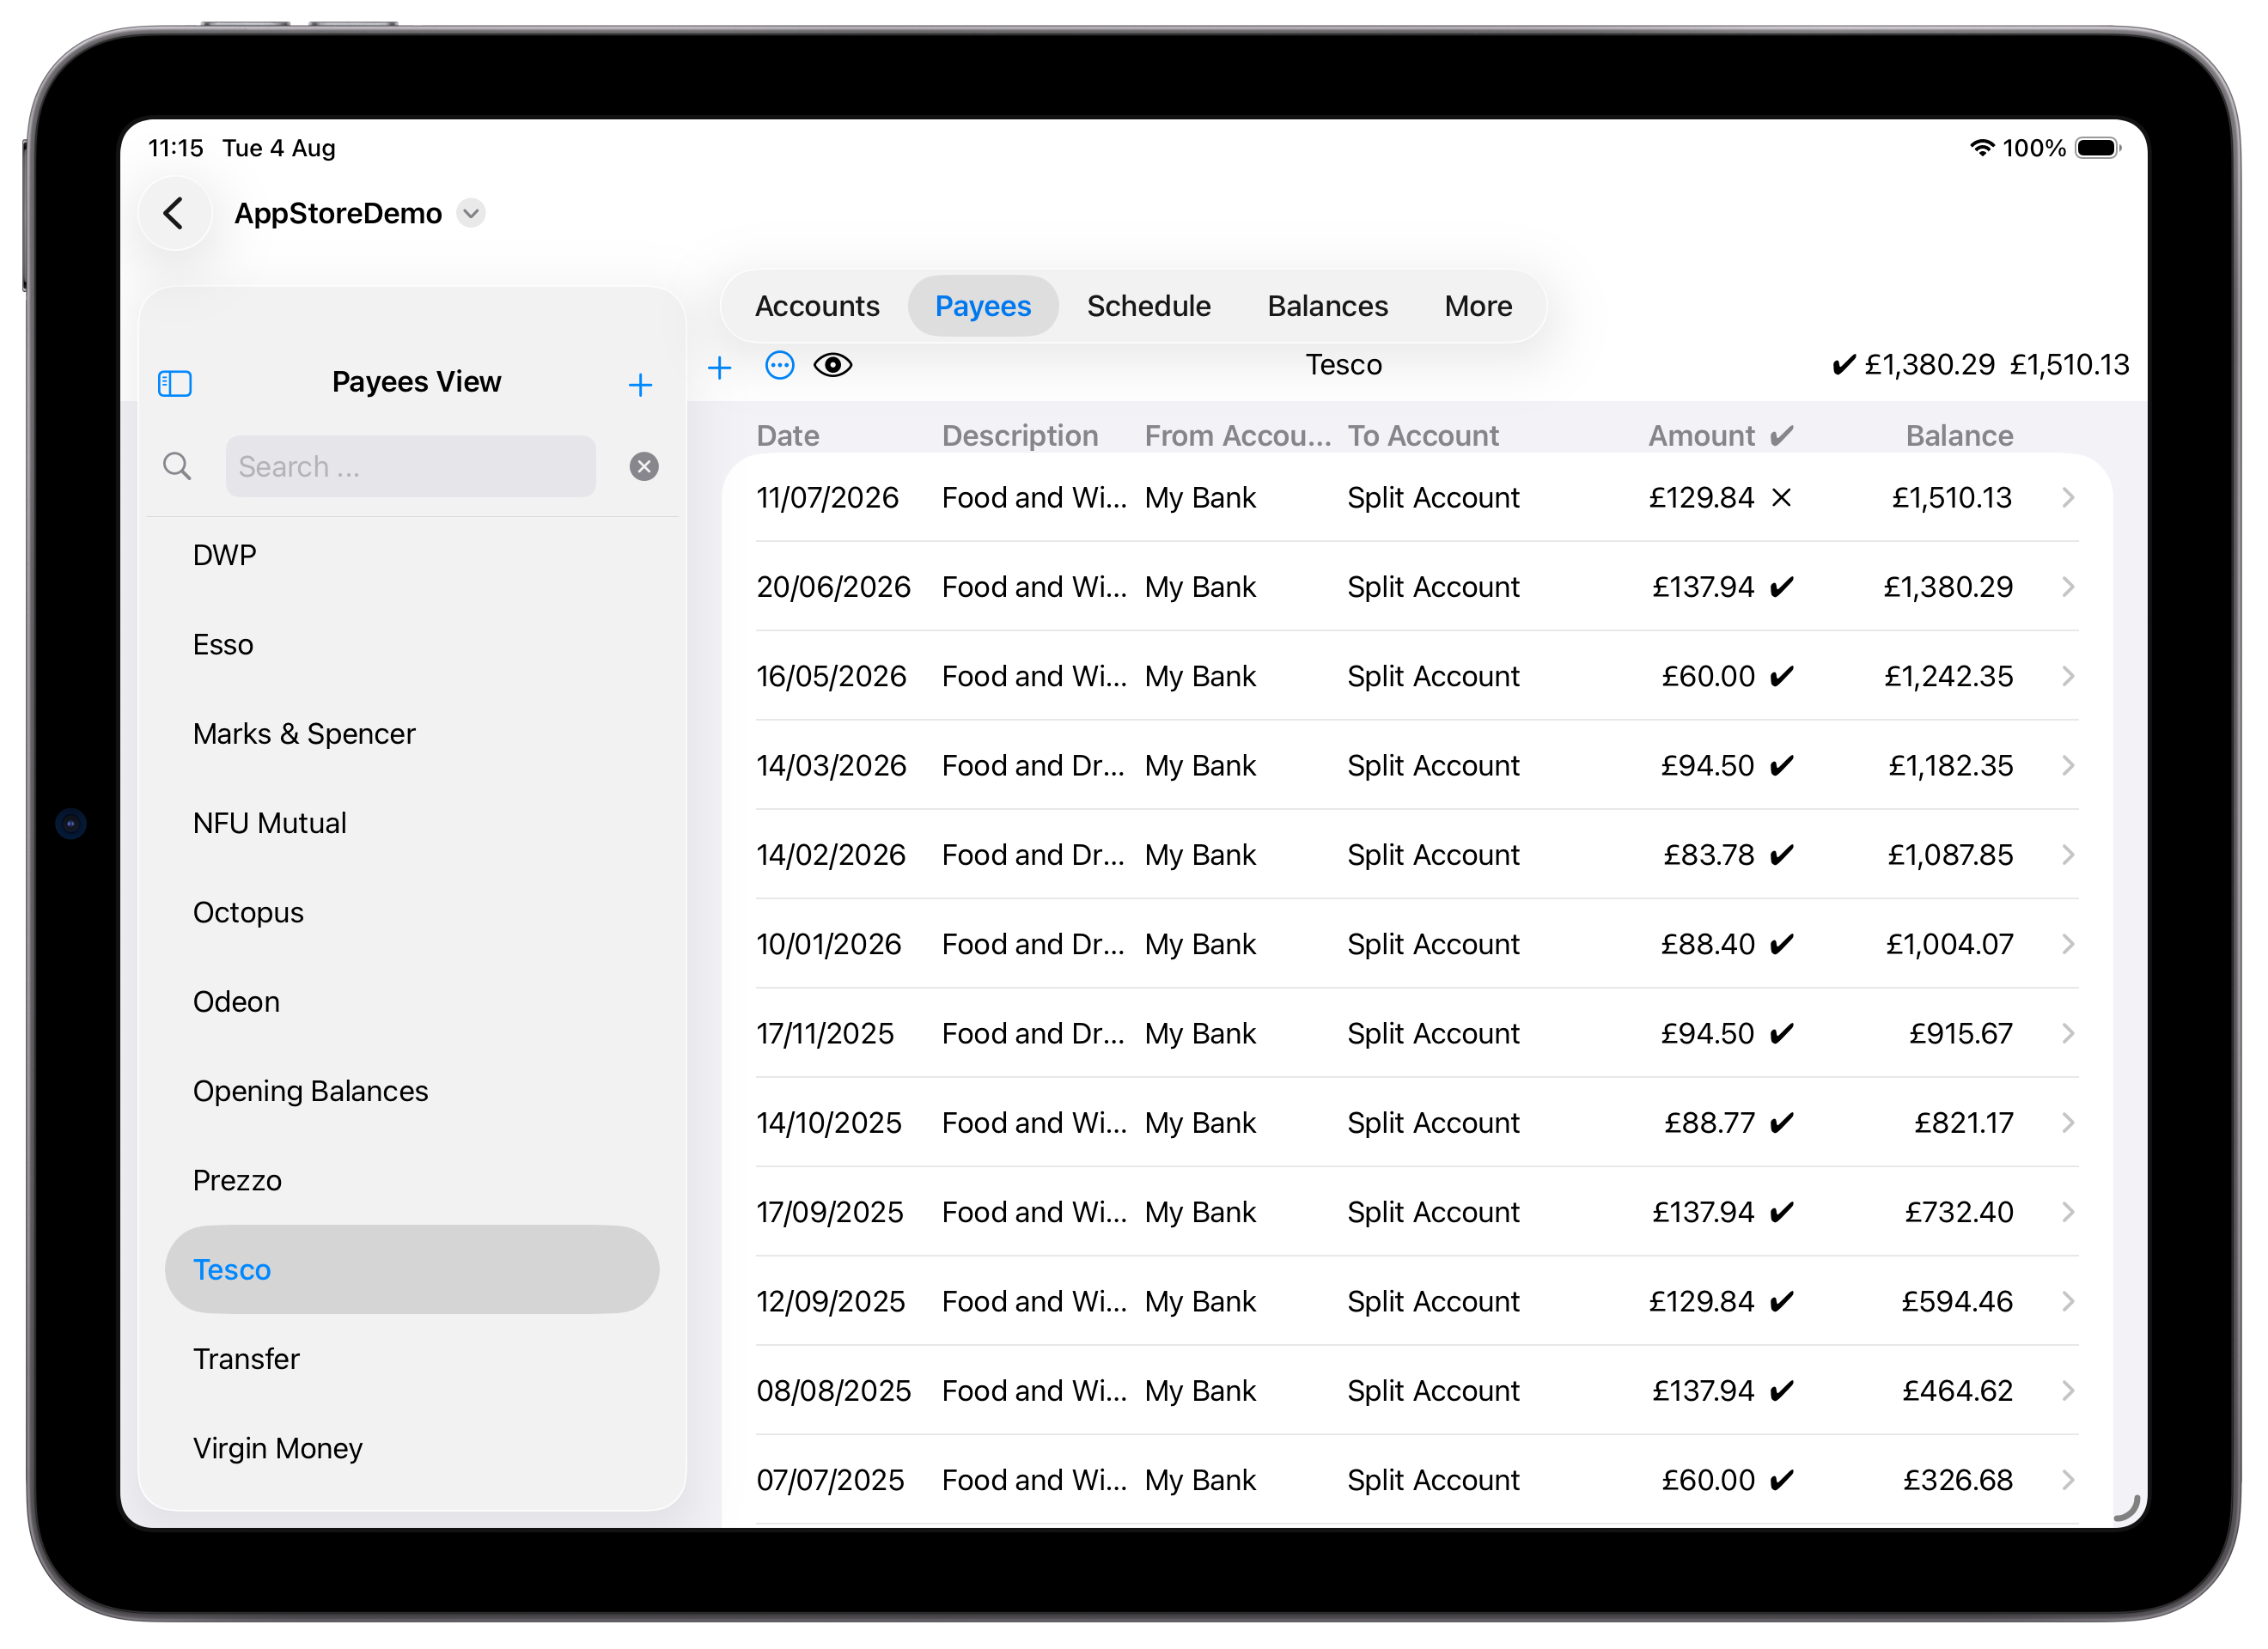Toggle cleared check on 14/03/2026 transaction
Image resolution: width=2268 pixels, height=1649 pixels.
click(x=1781, y=766)
